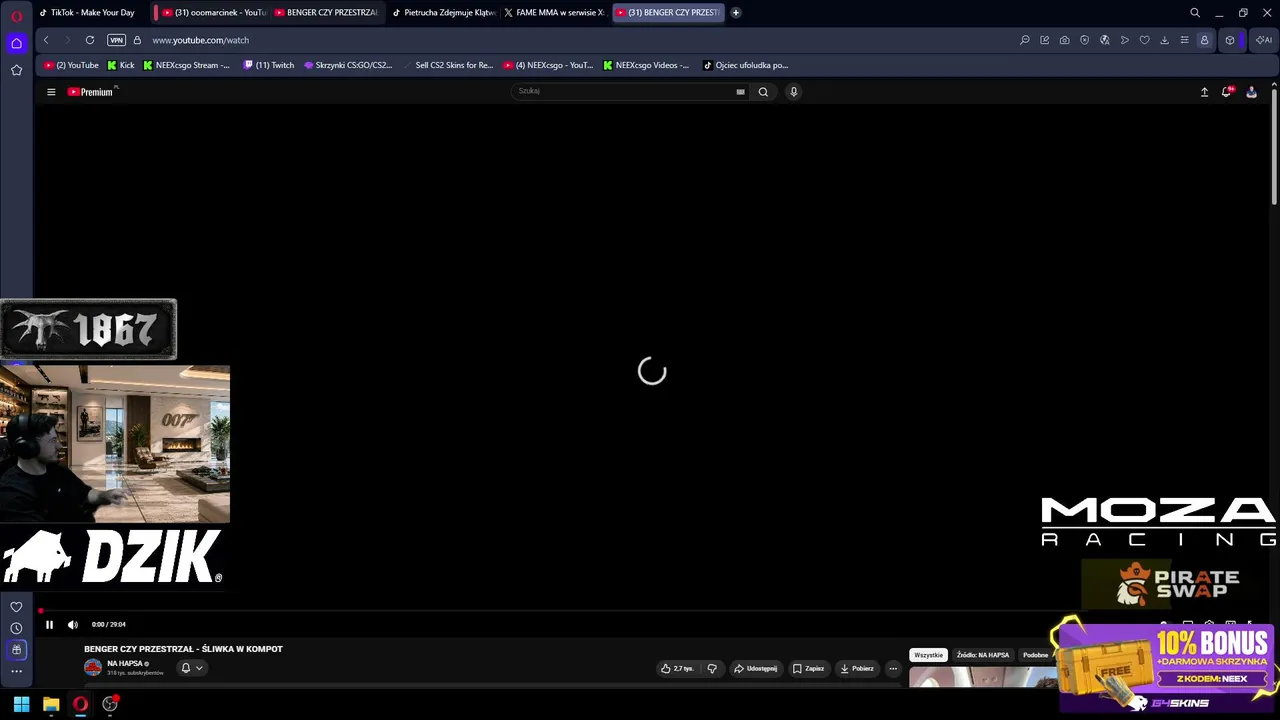The image size is (1280, 720).
Task: Open the browser downloads icon
Action: pyautogui.click(x=1165, y=40)
